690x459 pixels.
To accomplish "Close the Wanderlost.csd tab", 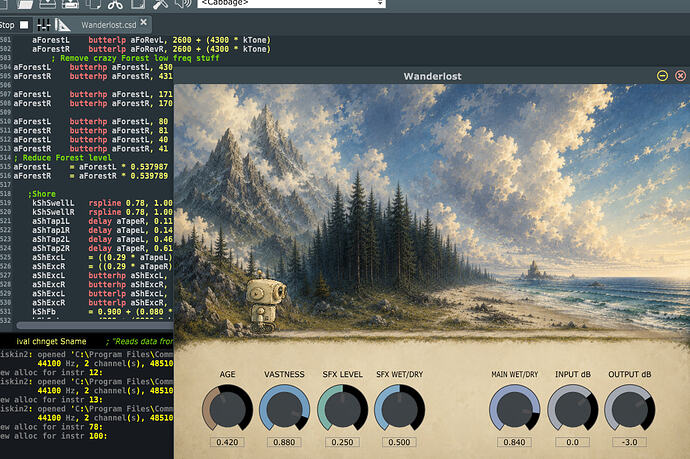I will pos(143,22).
